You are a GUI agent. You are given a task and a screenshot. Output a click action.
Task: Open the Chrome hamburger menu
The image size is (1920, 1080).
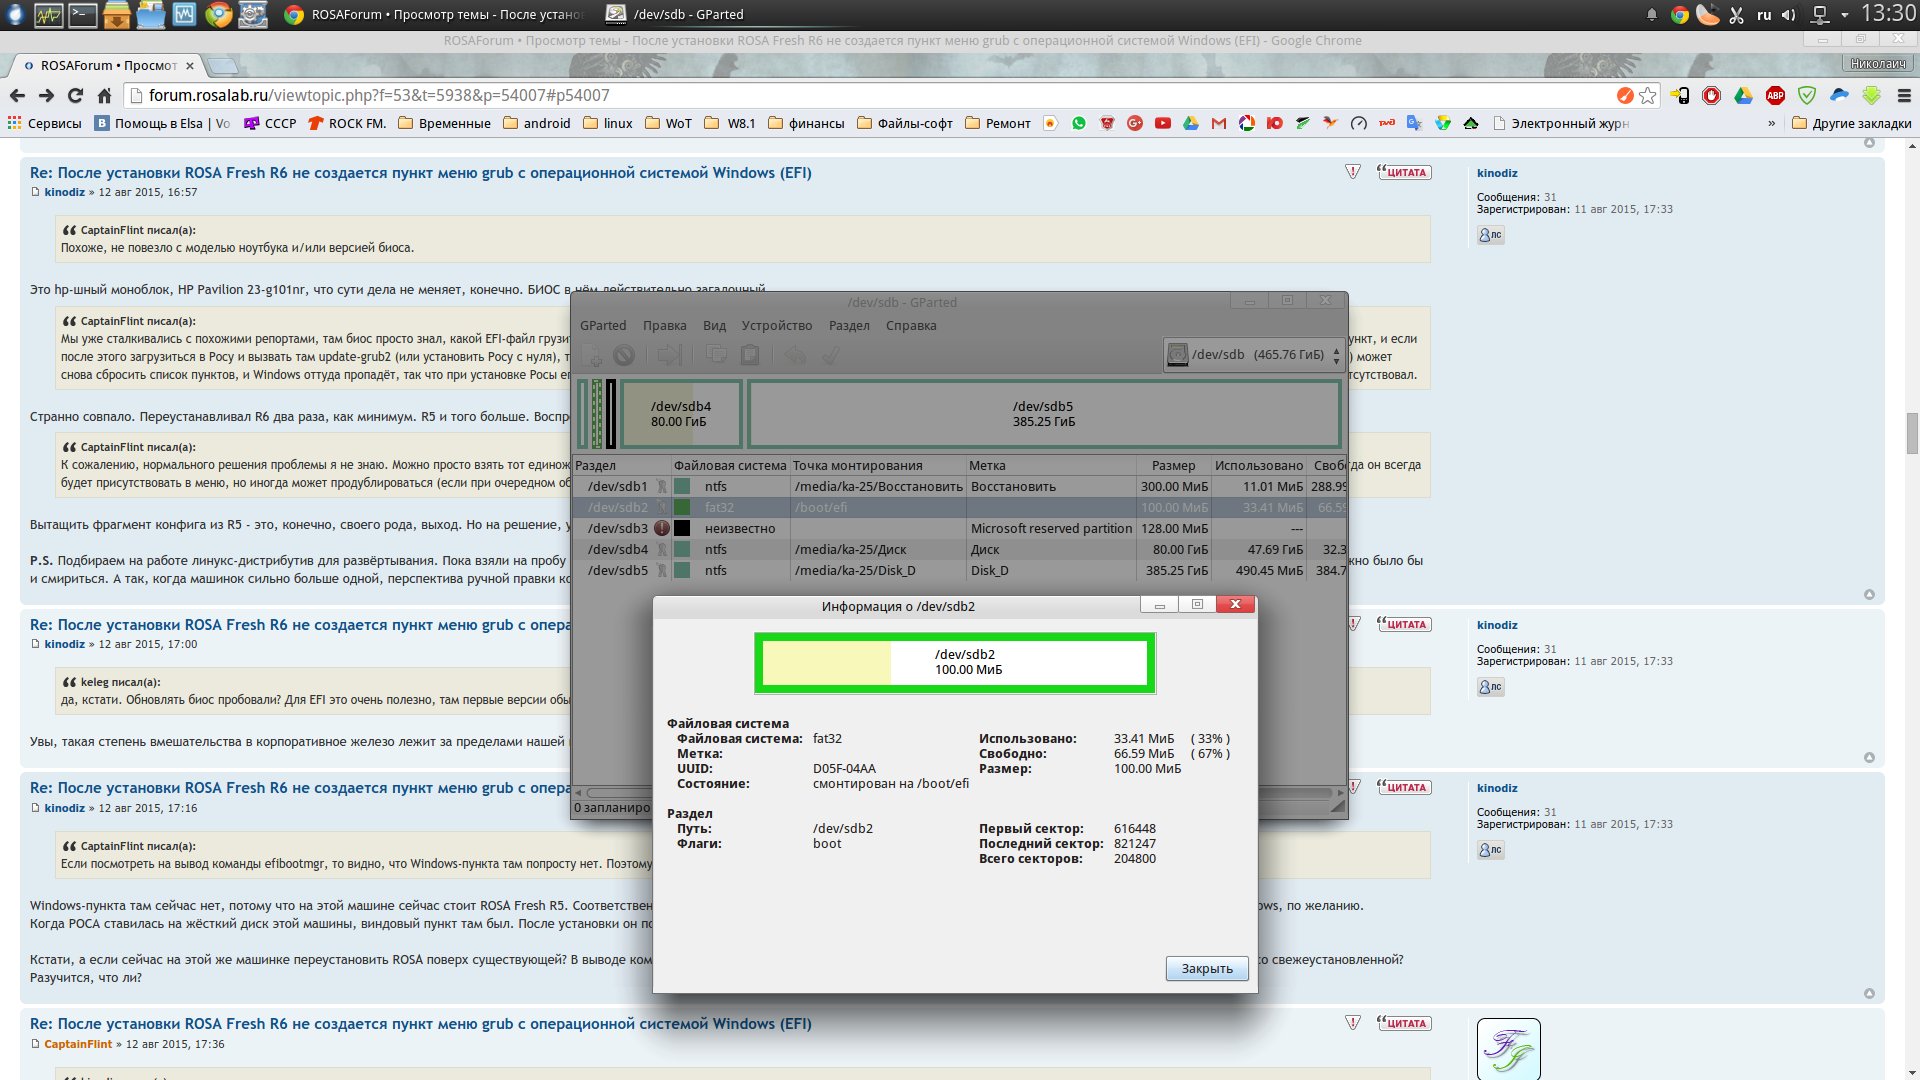point(1903,96)
